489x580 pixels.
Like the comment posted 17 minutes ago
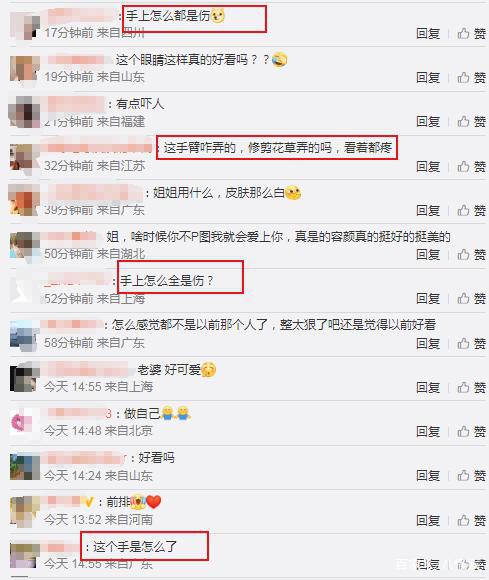(x=471, y=34)
